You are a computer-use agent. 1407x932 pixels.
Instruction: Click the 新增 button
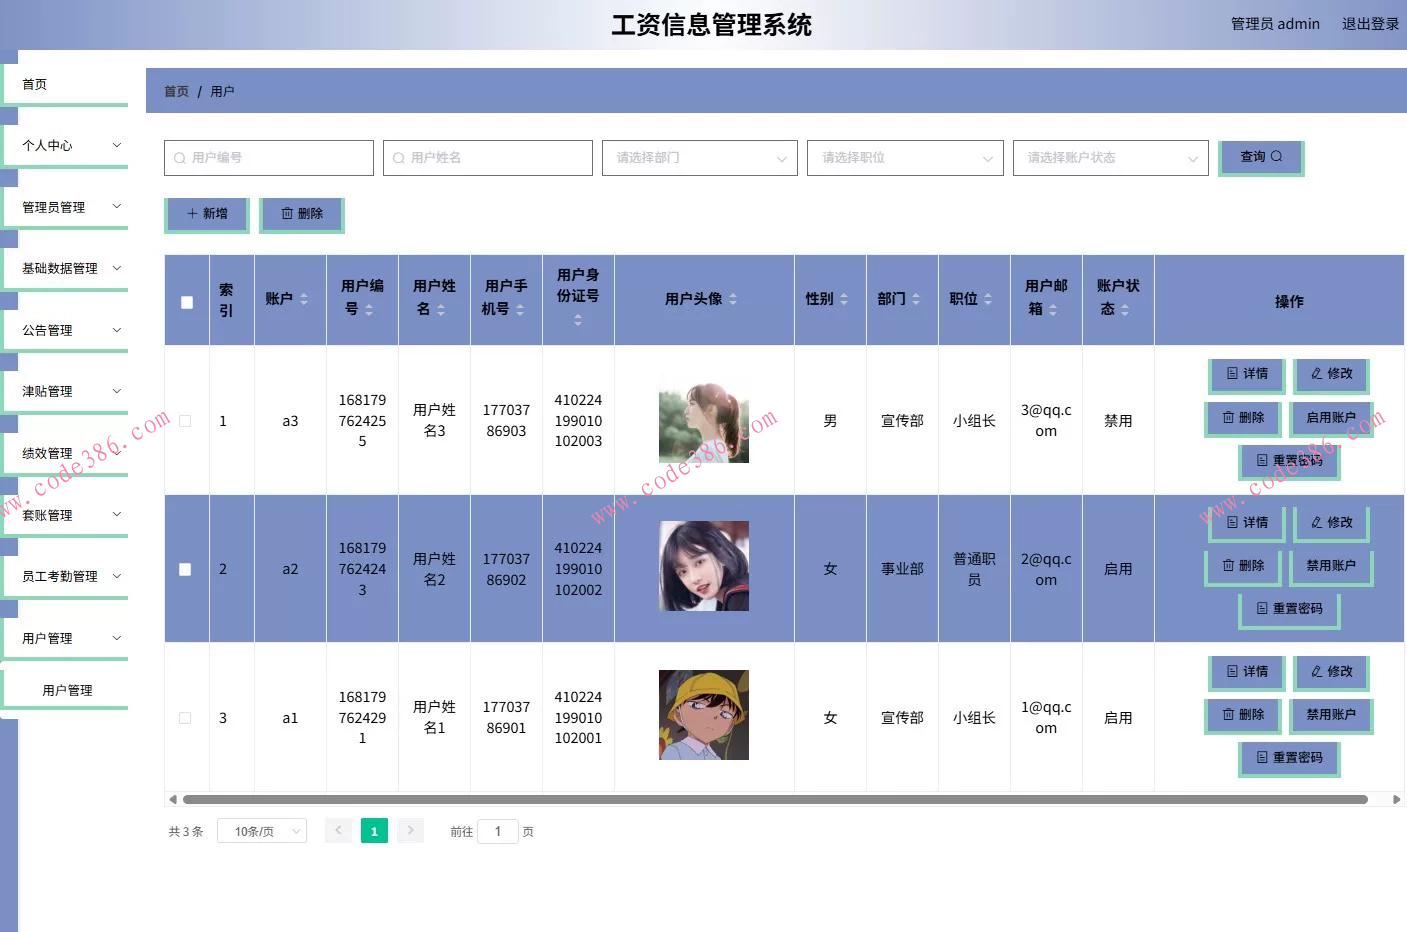tap(206, 214)
